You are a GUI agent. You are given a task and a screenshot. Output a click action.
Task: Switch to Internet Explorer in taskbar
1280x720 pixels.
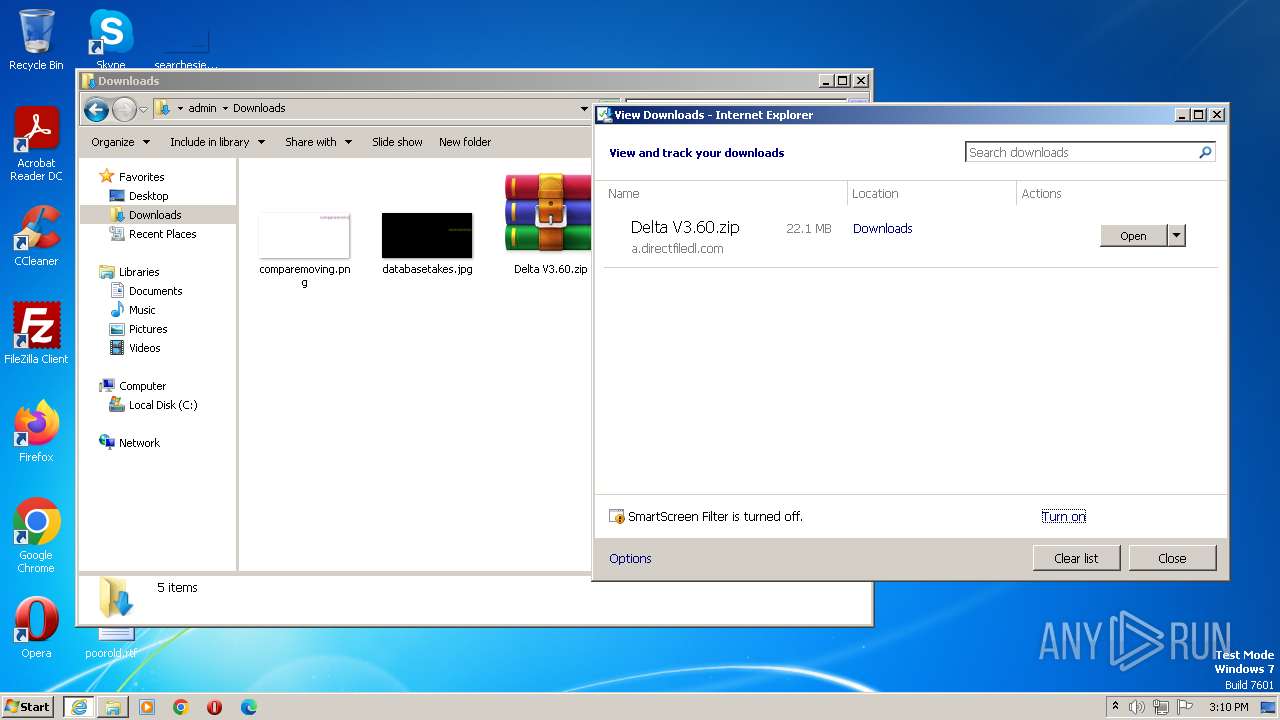[x=78, y=706]
